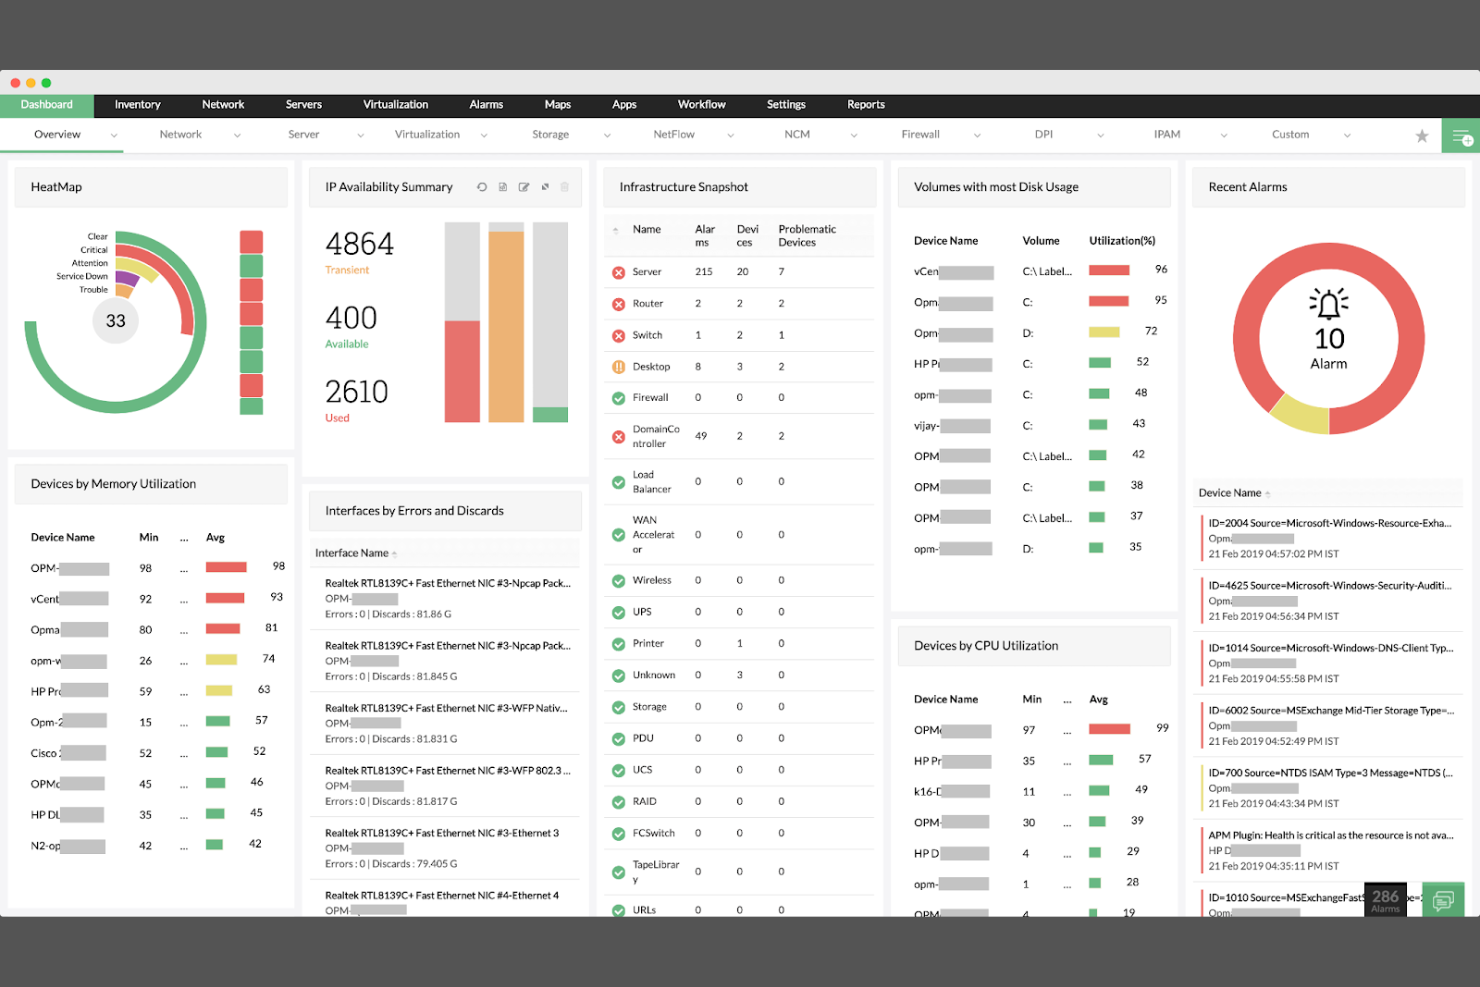Select the Overview tab
Image resolution: width=1480 pixels, height=987 pixels.
pyautogui.click(x=56, y=134)
